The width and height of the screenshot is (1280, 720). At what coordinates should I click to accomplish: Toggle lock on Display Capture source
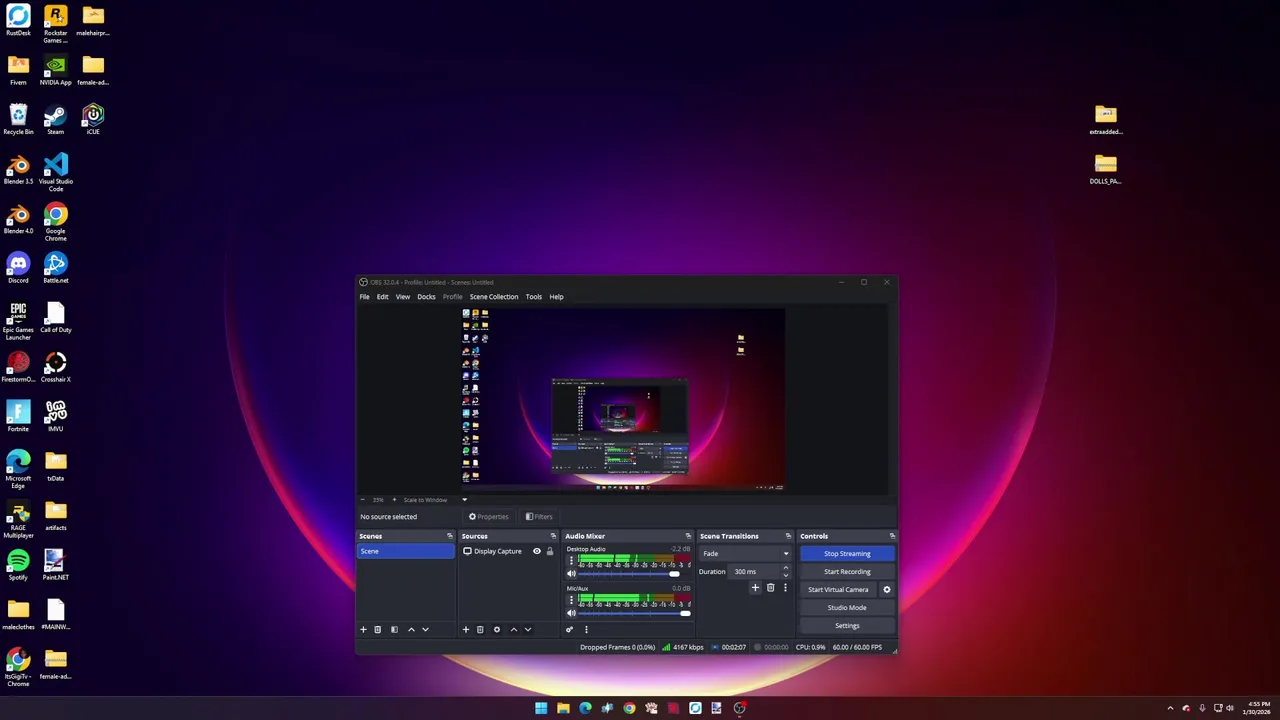[549, 552]
